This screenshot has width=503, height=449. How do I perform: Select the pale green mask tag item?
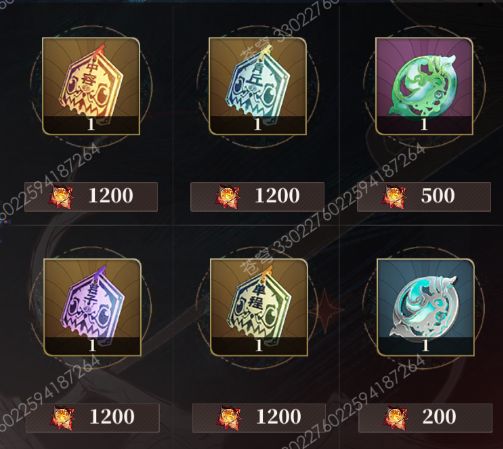coord(259,307)
